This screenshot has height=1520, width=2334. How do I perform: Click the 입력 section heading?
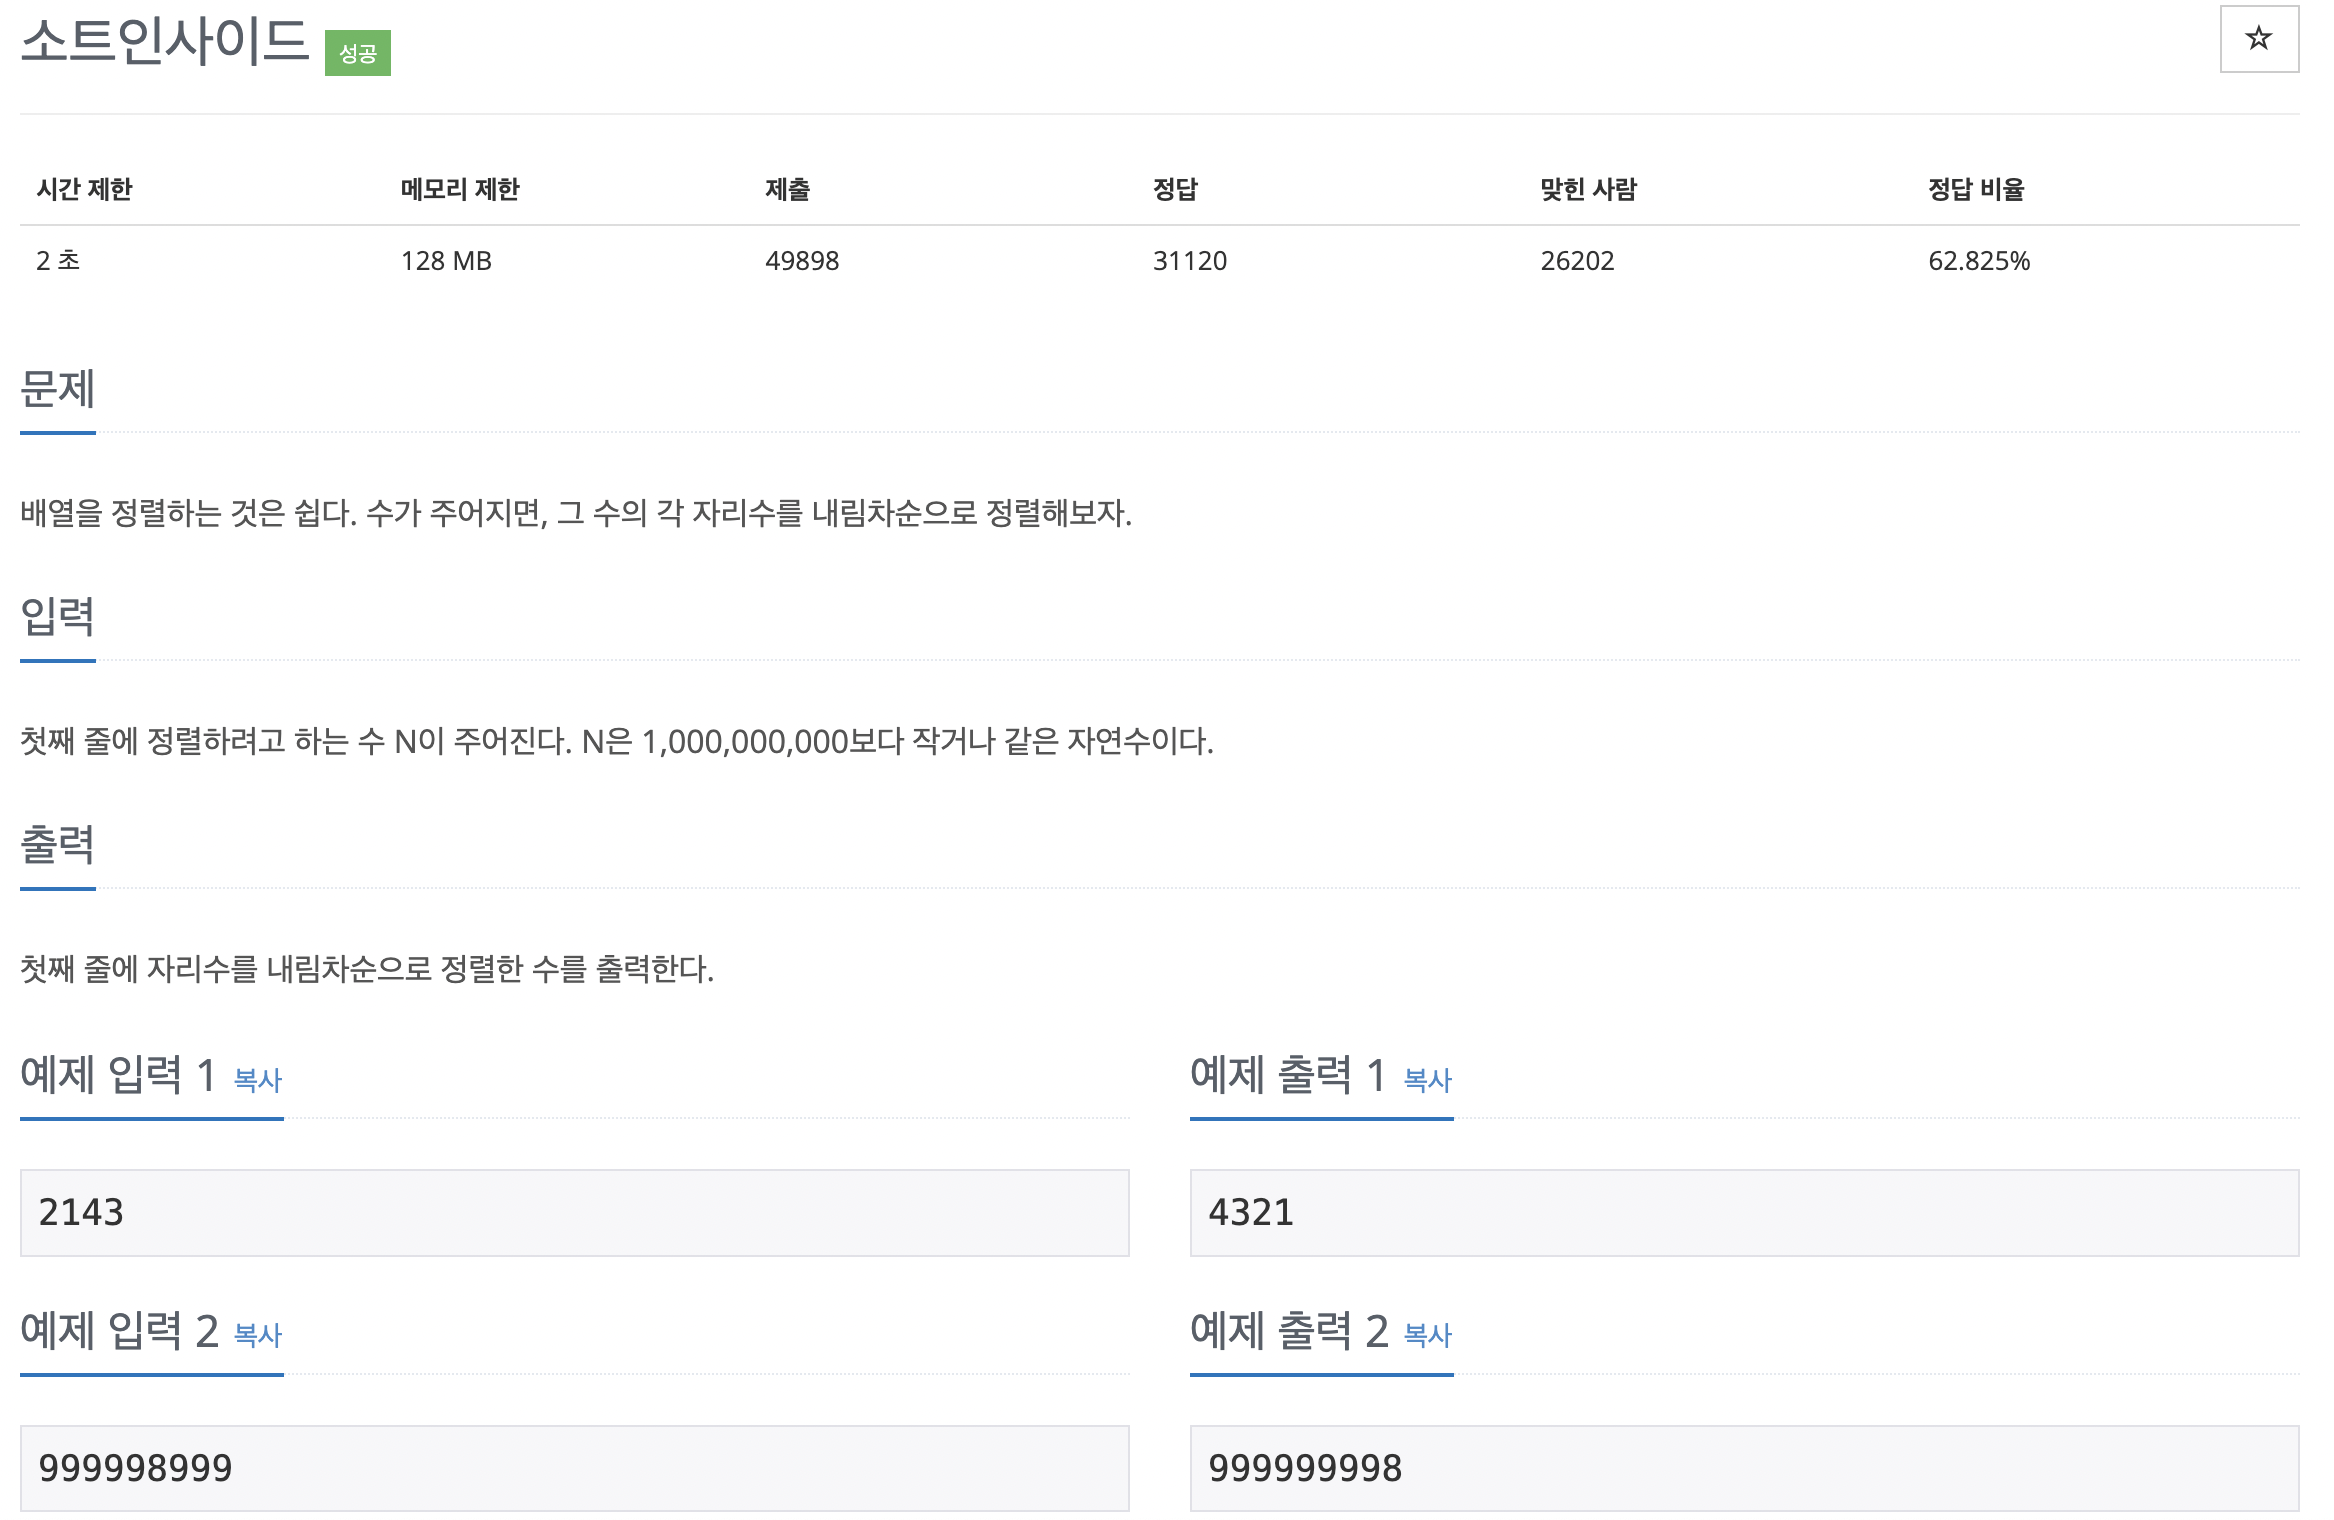(58, 616)
